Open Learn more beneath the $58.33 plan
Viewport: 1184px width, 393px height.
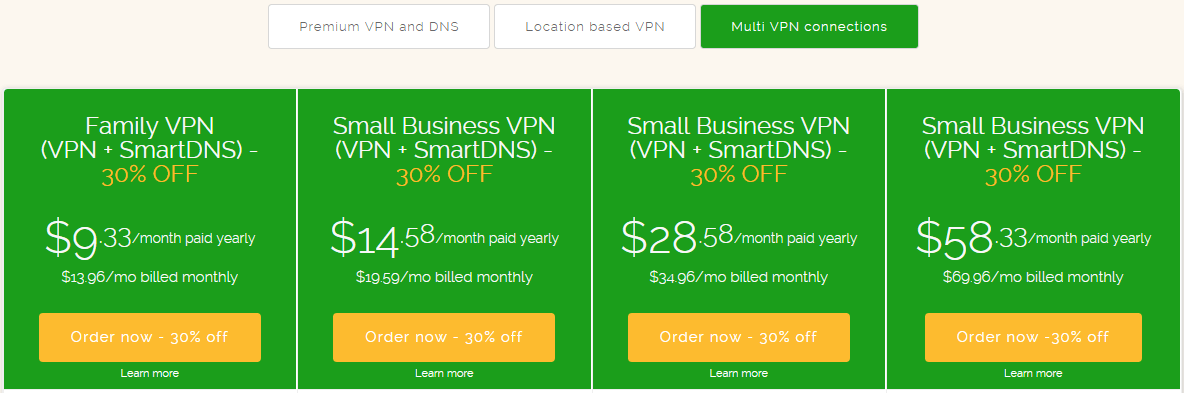[x=1033, y=373]
